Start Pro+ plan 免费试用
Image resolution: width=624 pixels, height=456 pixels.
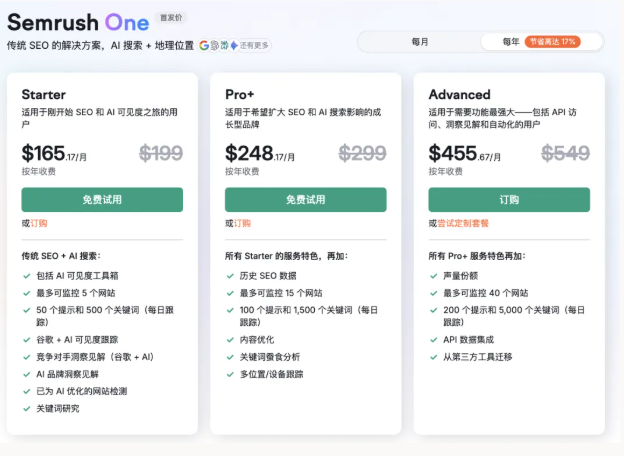click(306, 200)
